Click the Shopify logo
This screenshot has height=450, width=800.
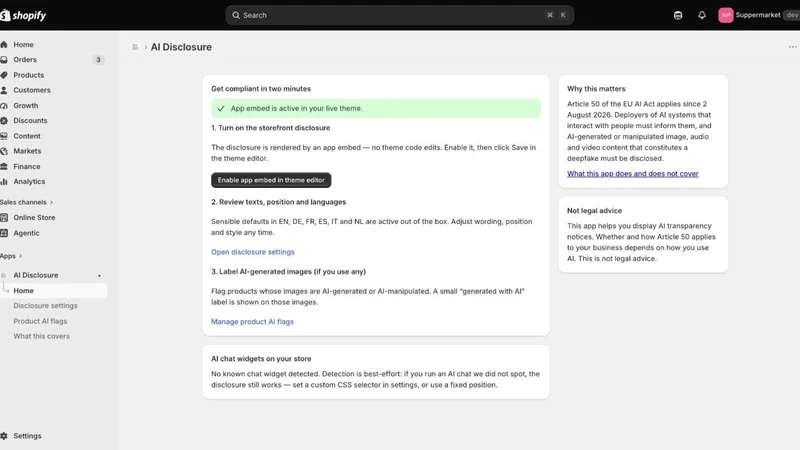point(23,15)
